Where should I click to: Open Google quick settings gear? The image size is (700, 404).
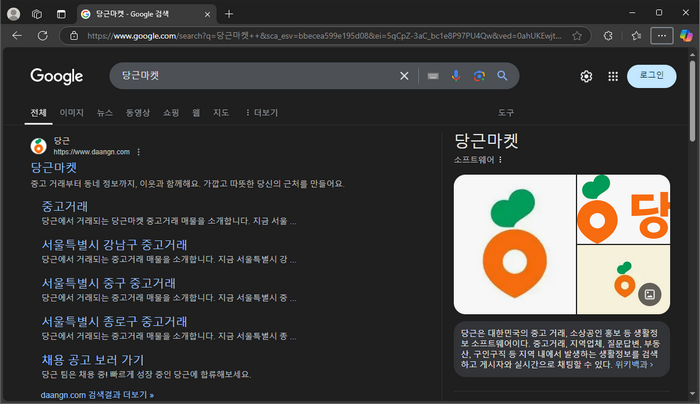(586, 77)
